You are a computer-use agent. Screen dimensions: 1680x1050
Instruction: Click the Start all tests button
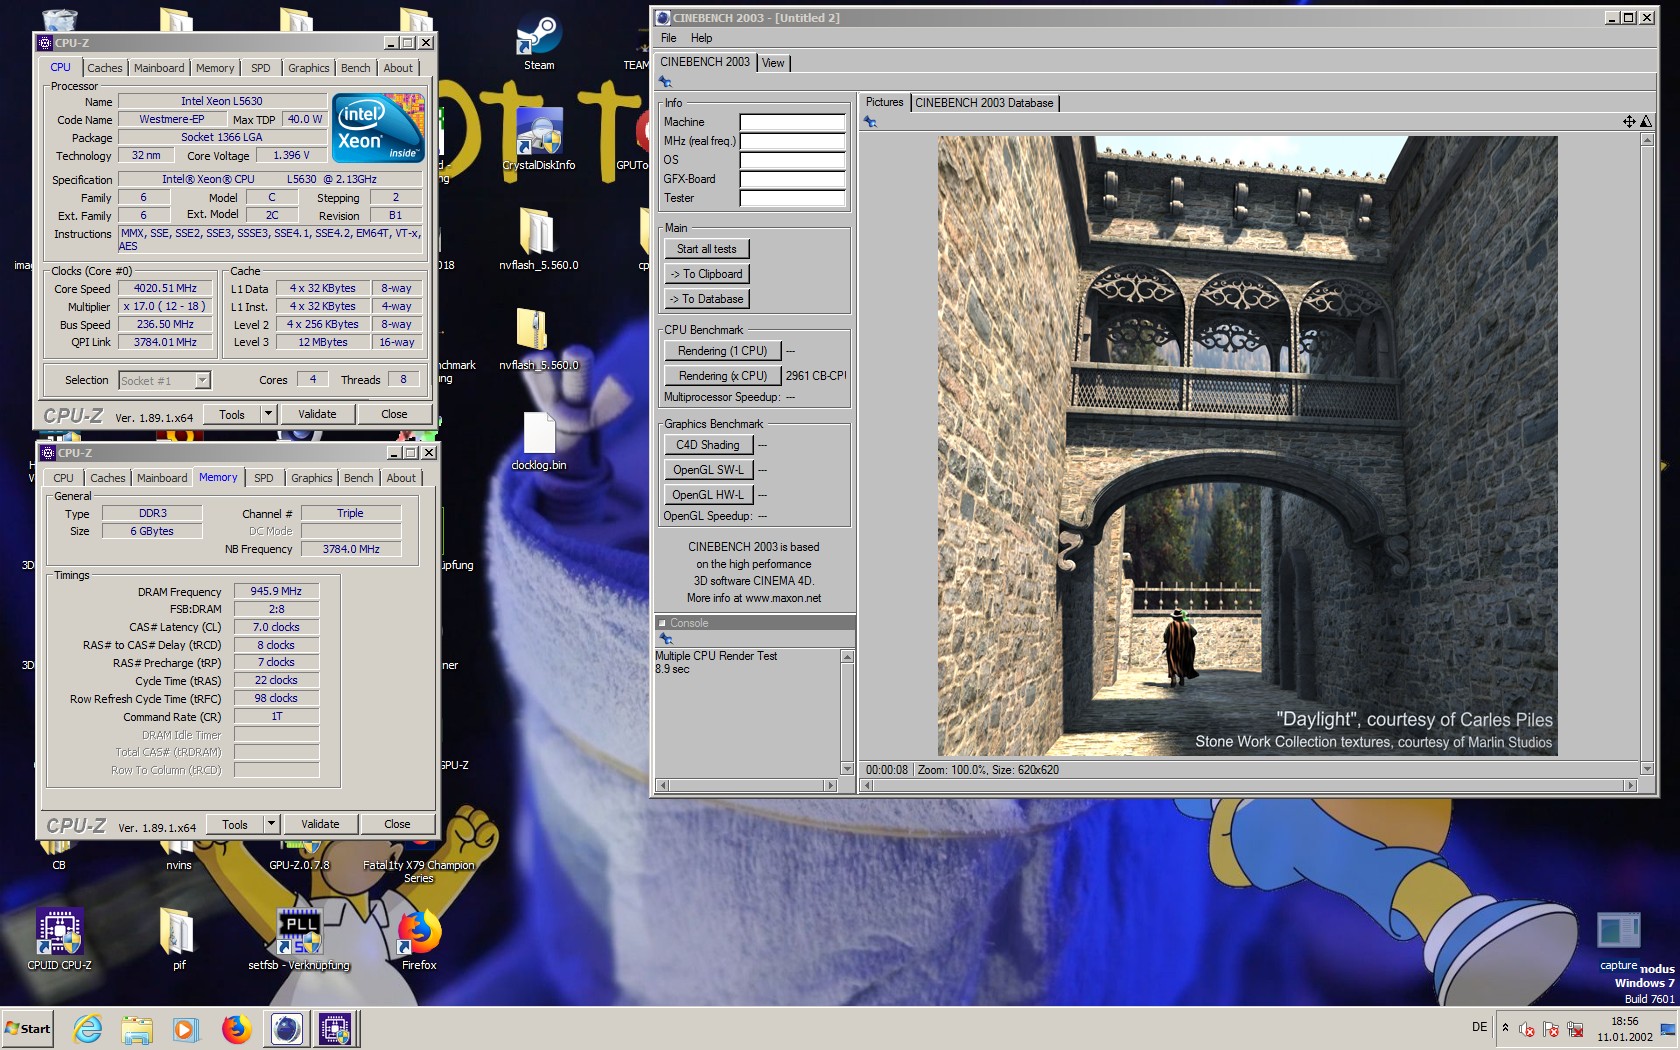(x=706, y=249)
